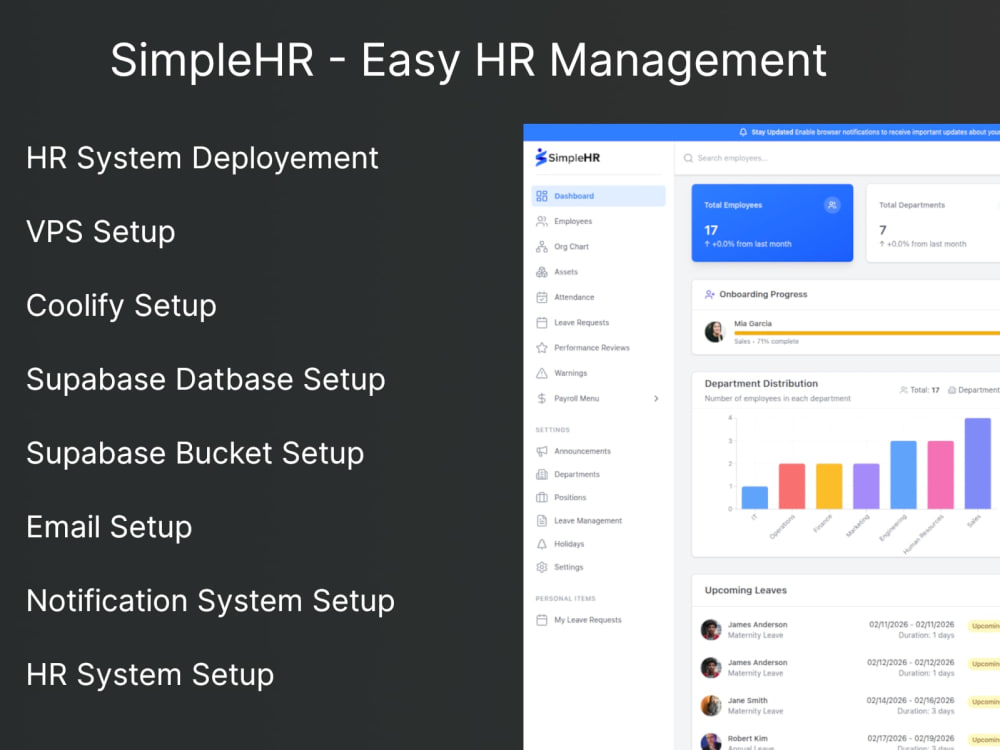
Task: Click the Total Departments card
Action: [933, 223]
